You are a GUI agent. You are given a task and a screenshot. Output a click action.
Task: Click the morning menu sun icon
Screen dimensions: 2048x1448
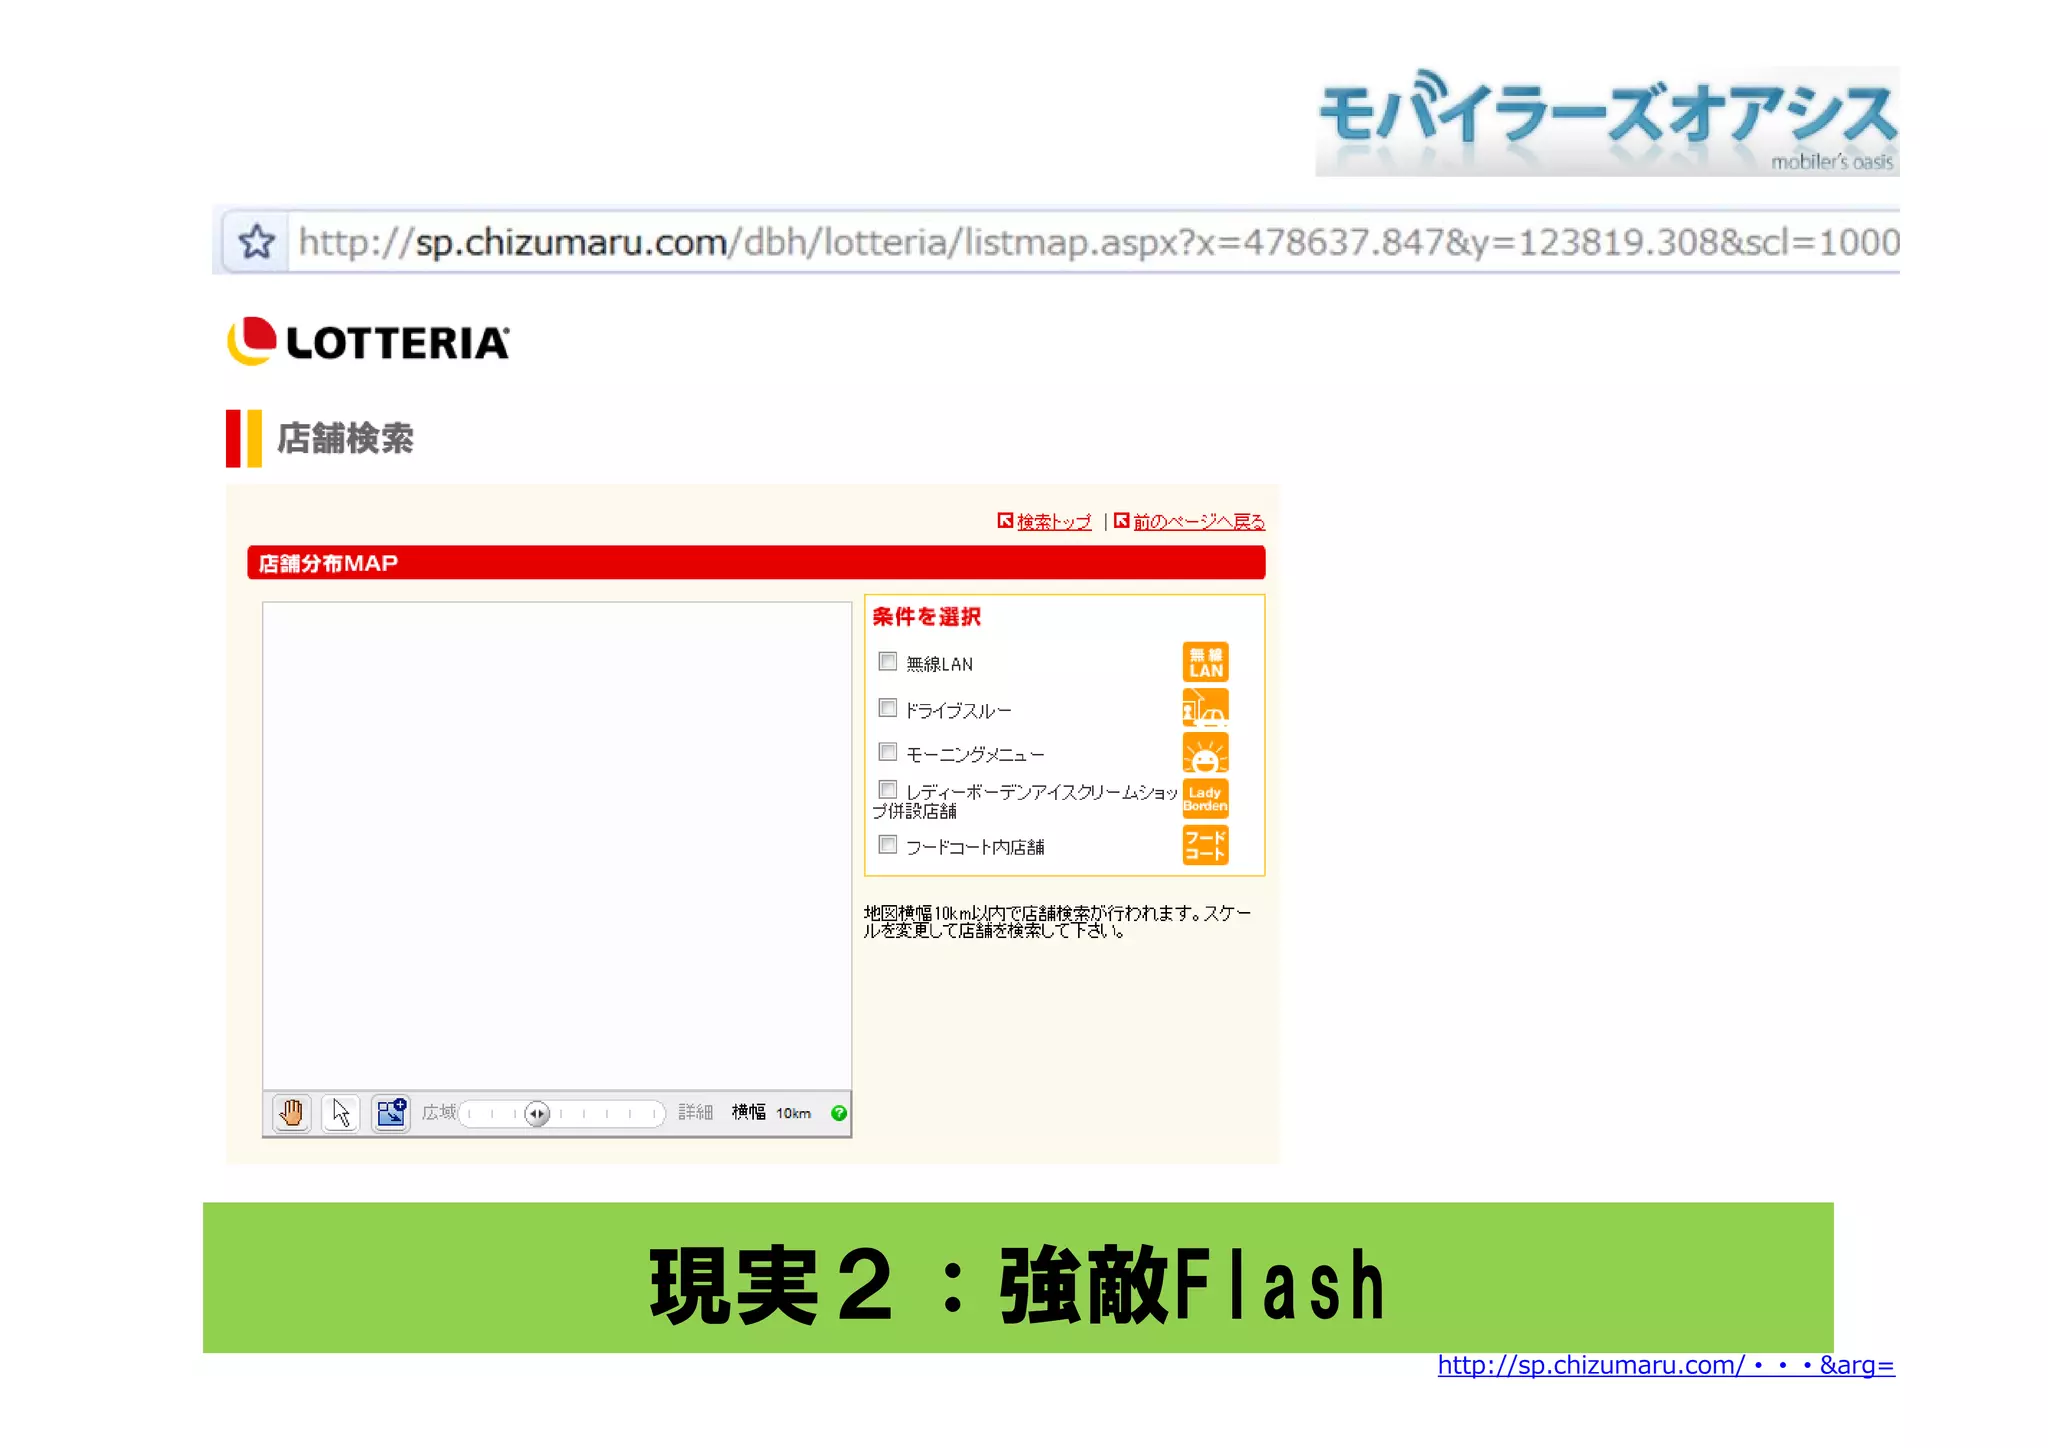coord(1205,753)
